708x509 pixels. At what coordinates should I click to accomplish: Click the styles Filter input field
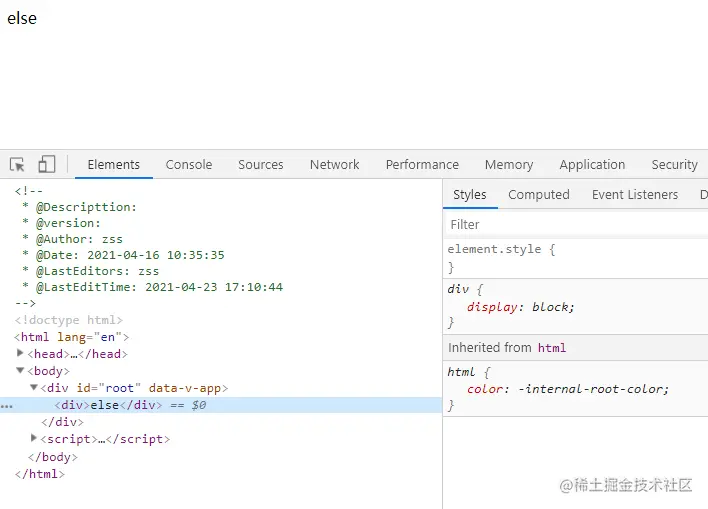(x=576, y=224)
